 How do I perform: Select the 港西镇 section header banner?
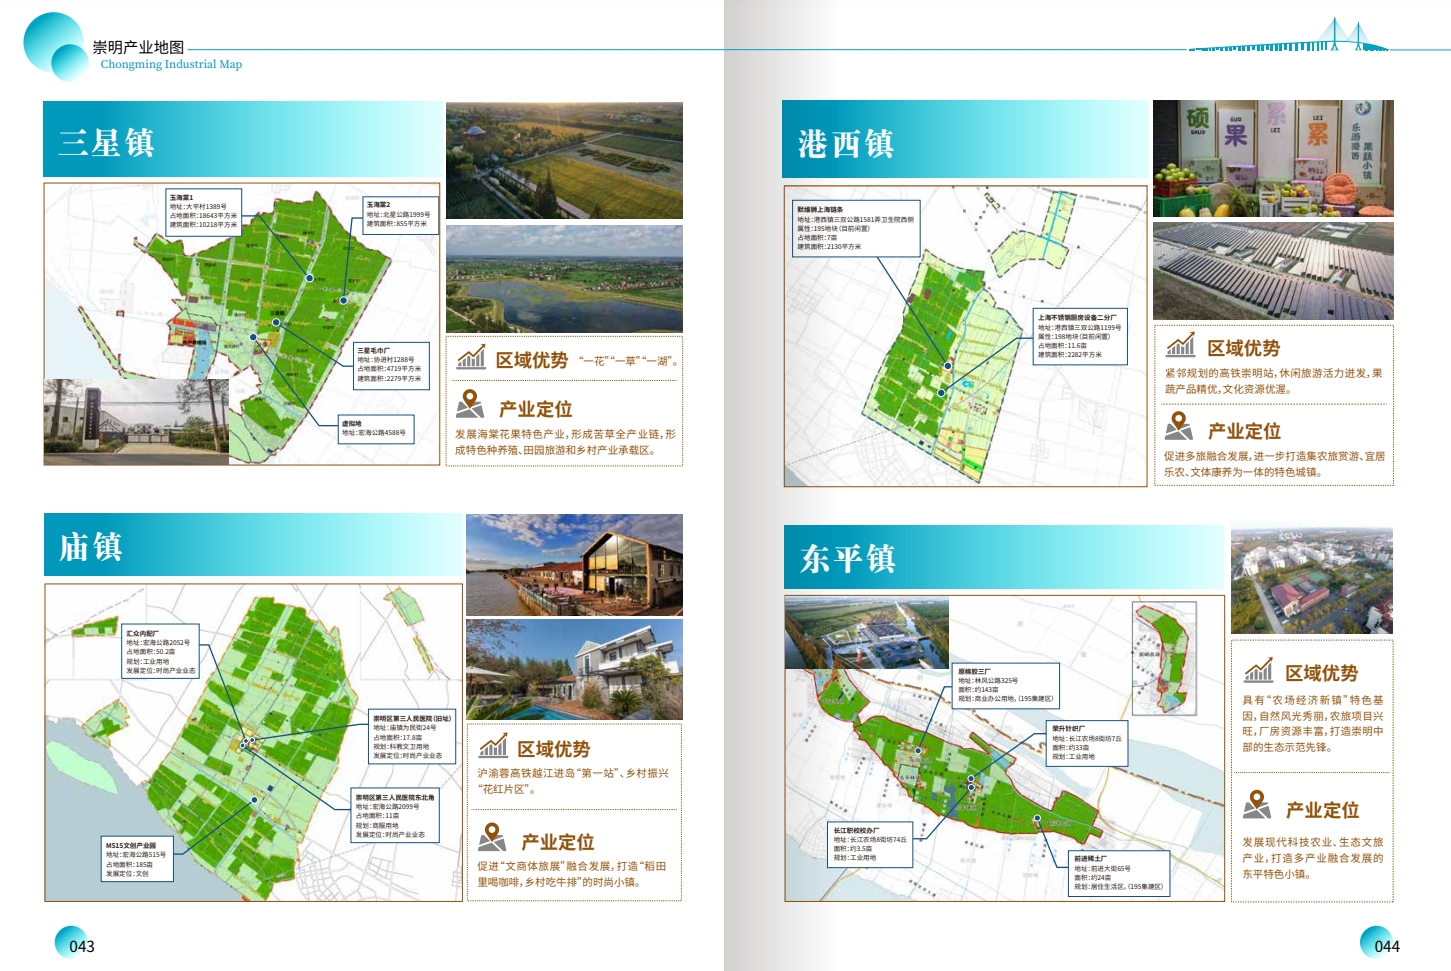964,140
